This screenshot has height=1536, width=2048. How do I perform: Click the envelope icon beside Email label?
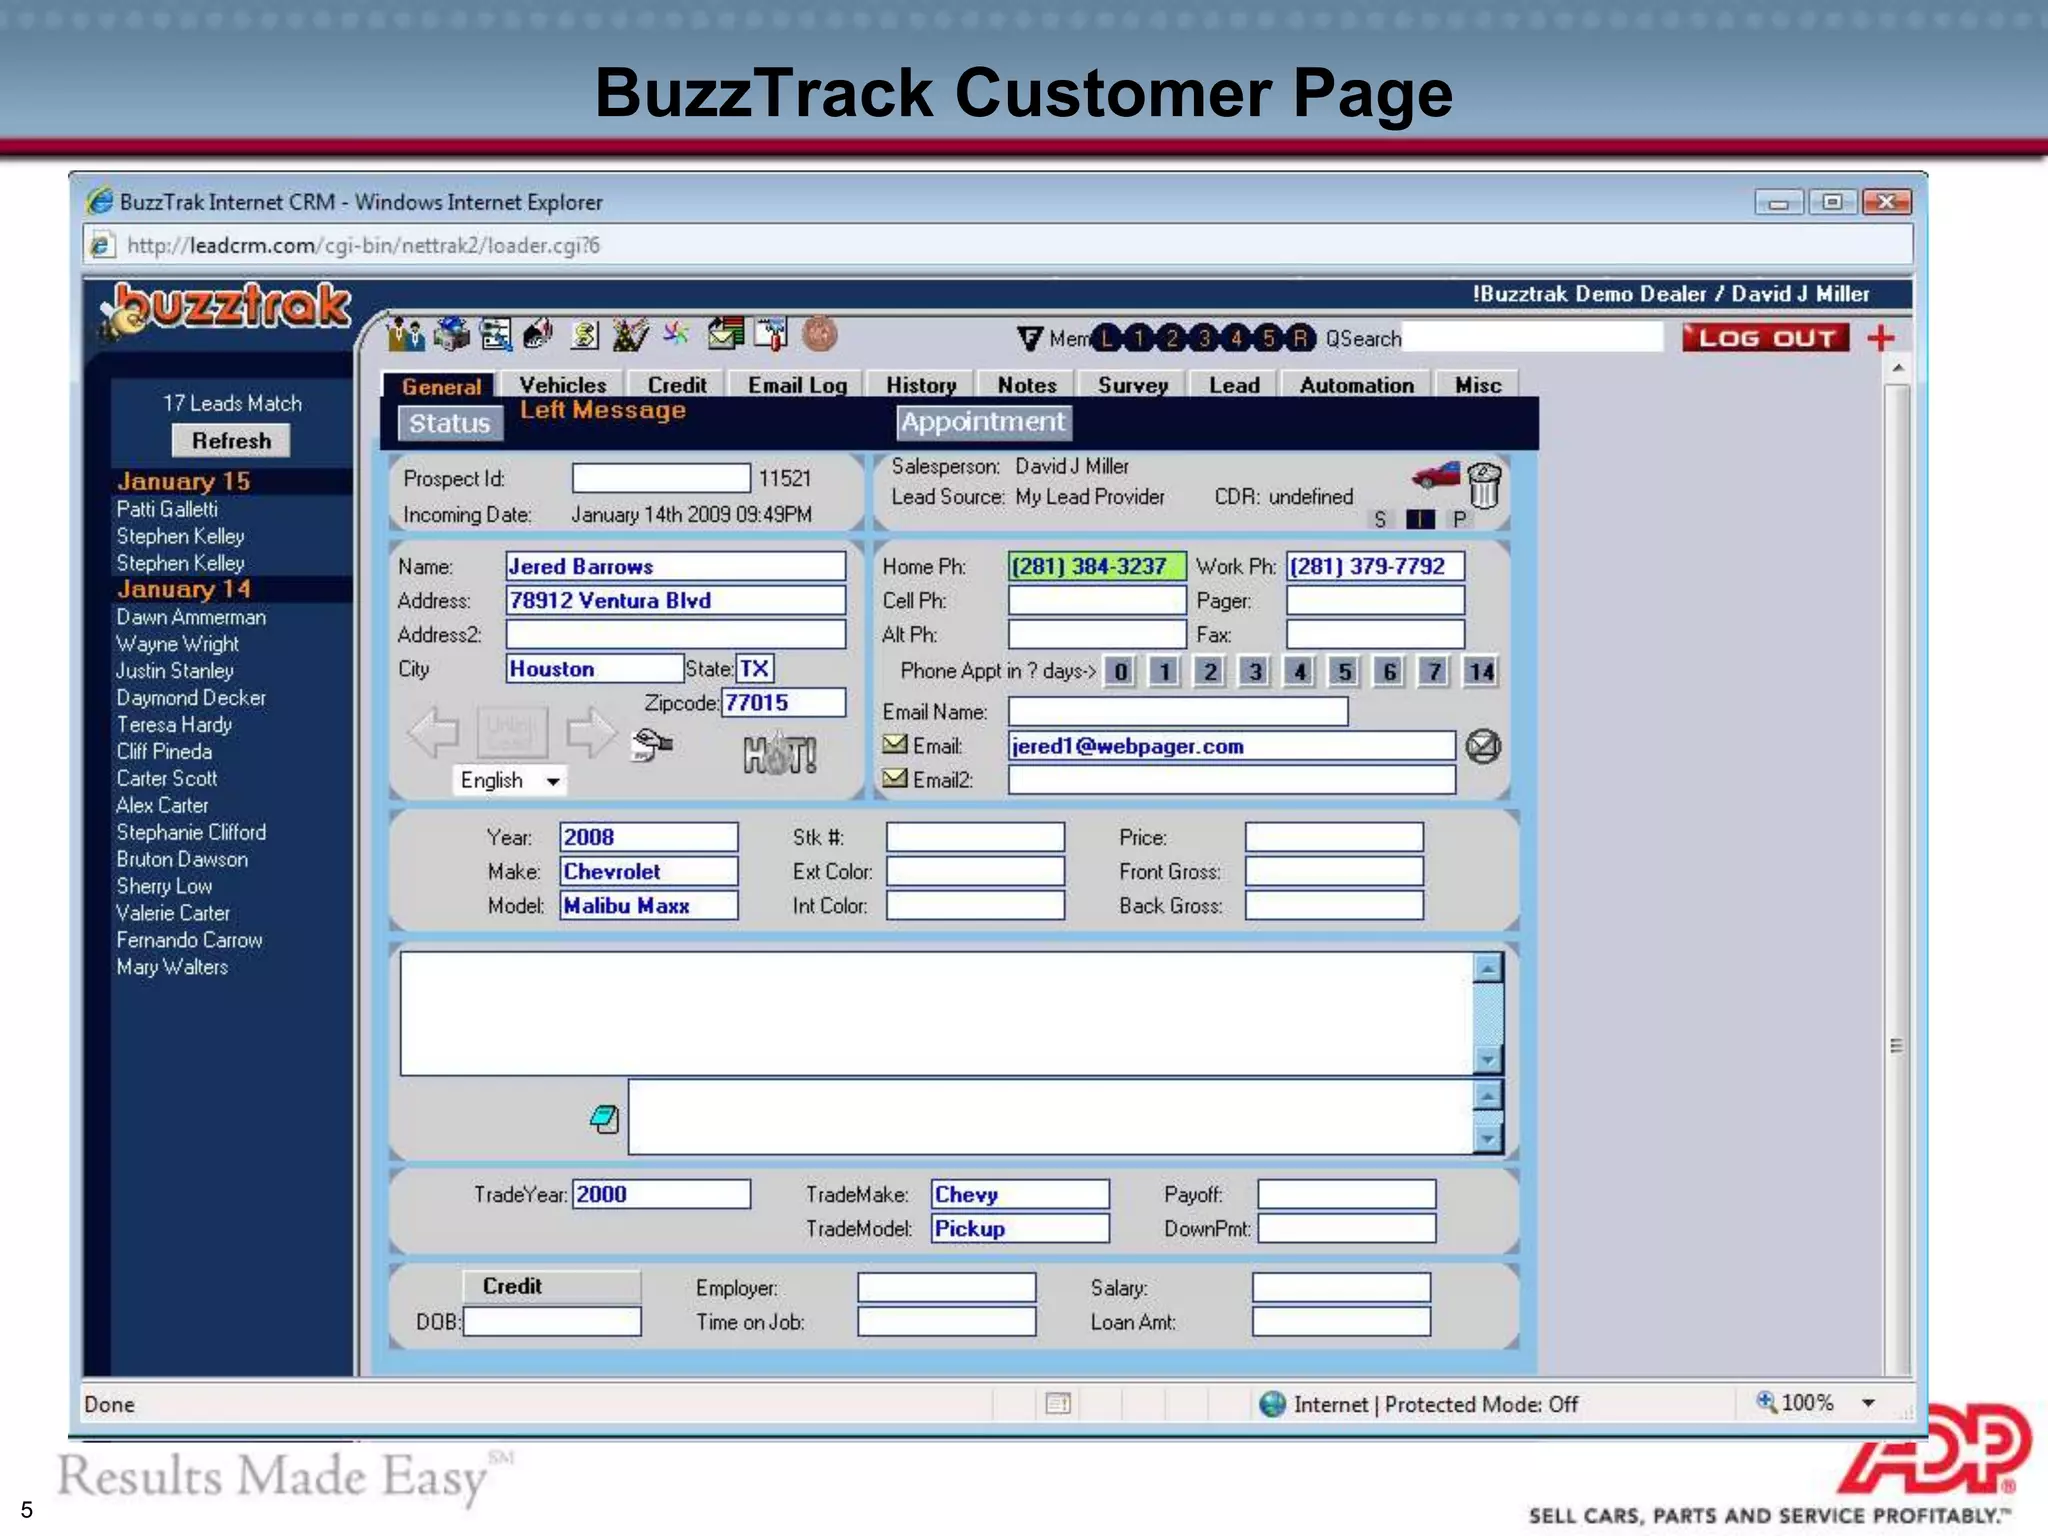[895, 745]
